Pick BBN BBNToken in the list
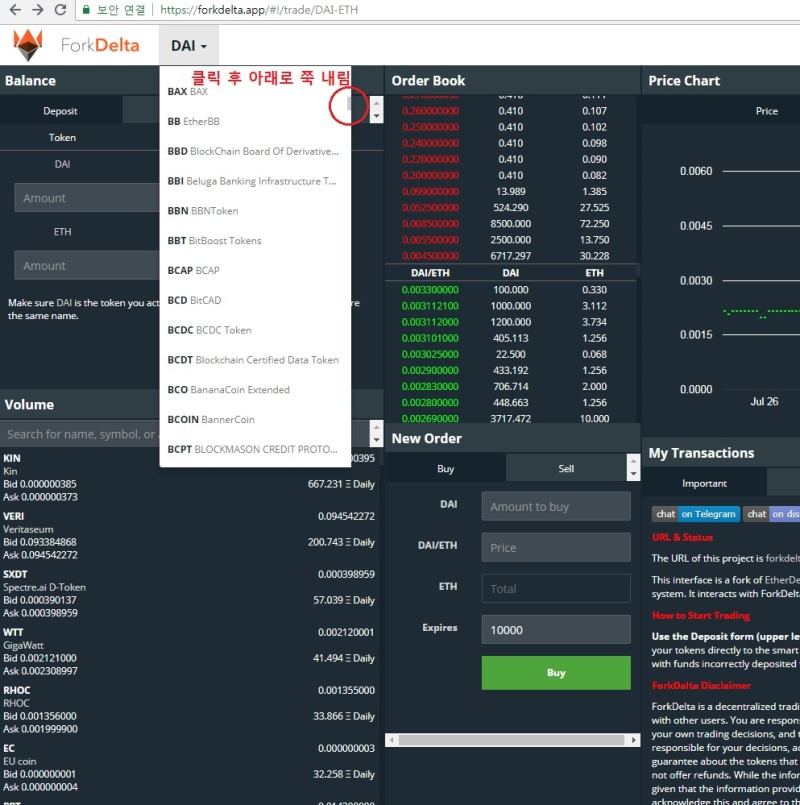 click(x=255, y=210)
